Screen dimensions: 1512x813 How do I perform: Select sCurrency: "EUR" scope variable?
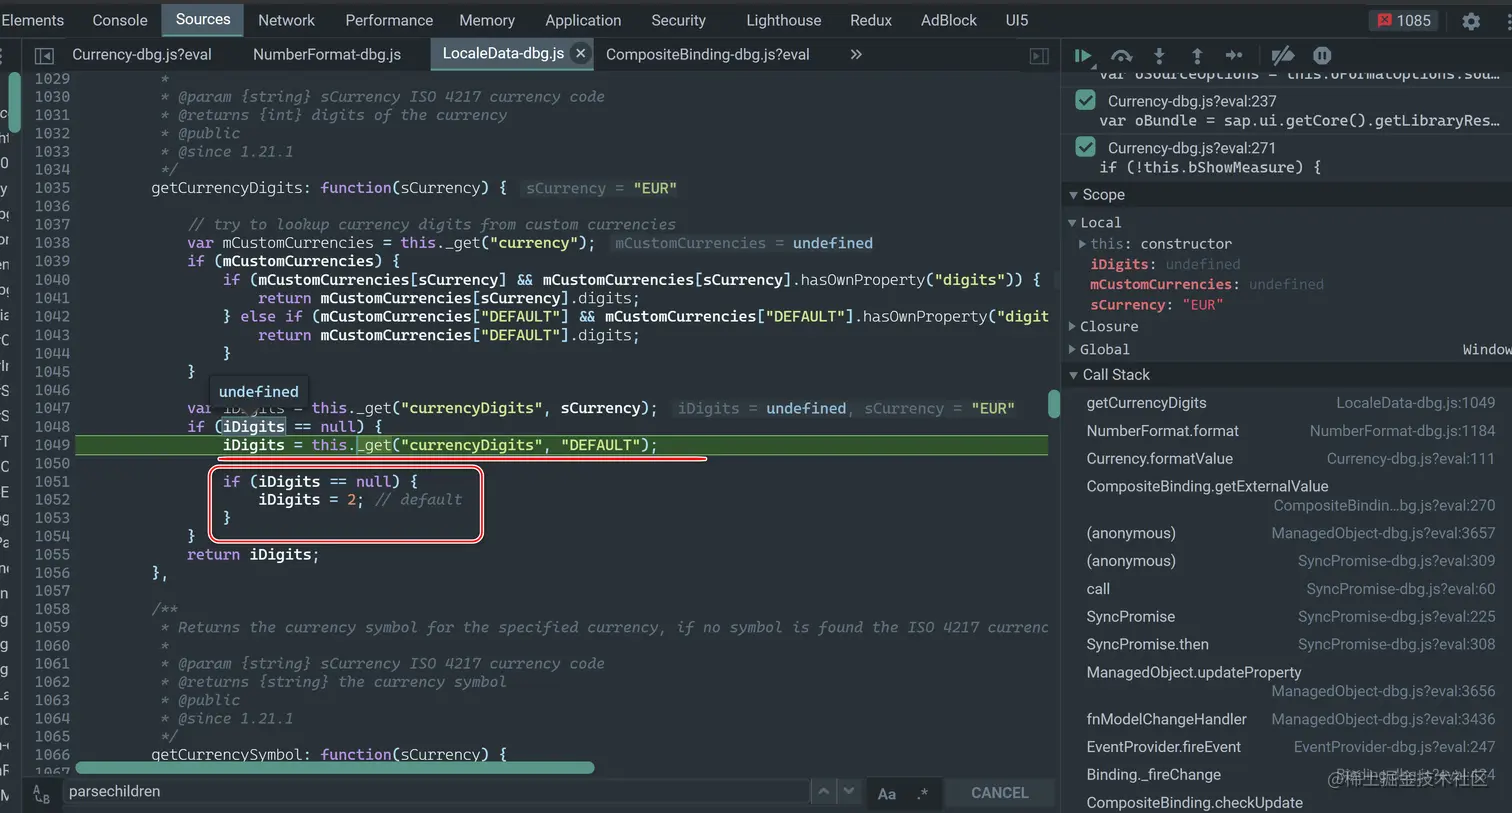coord(1157,305)
